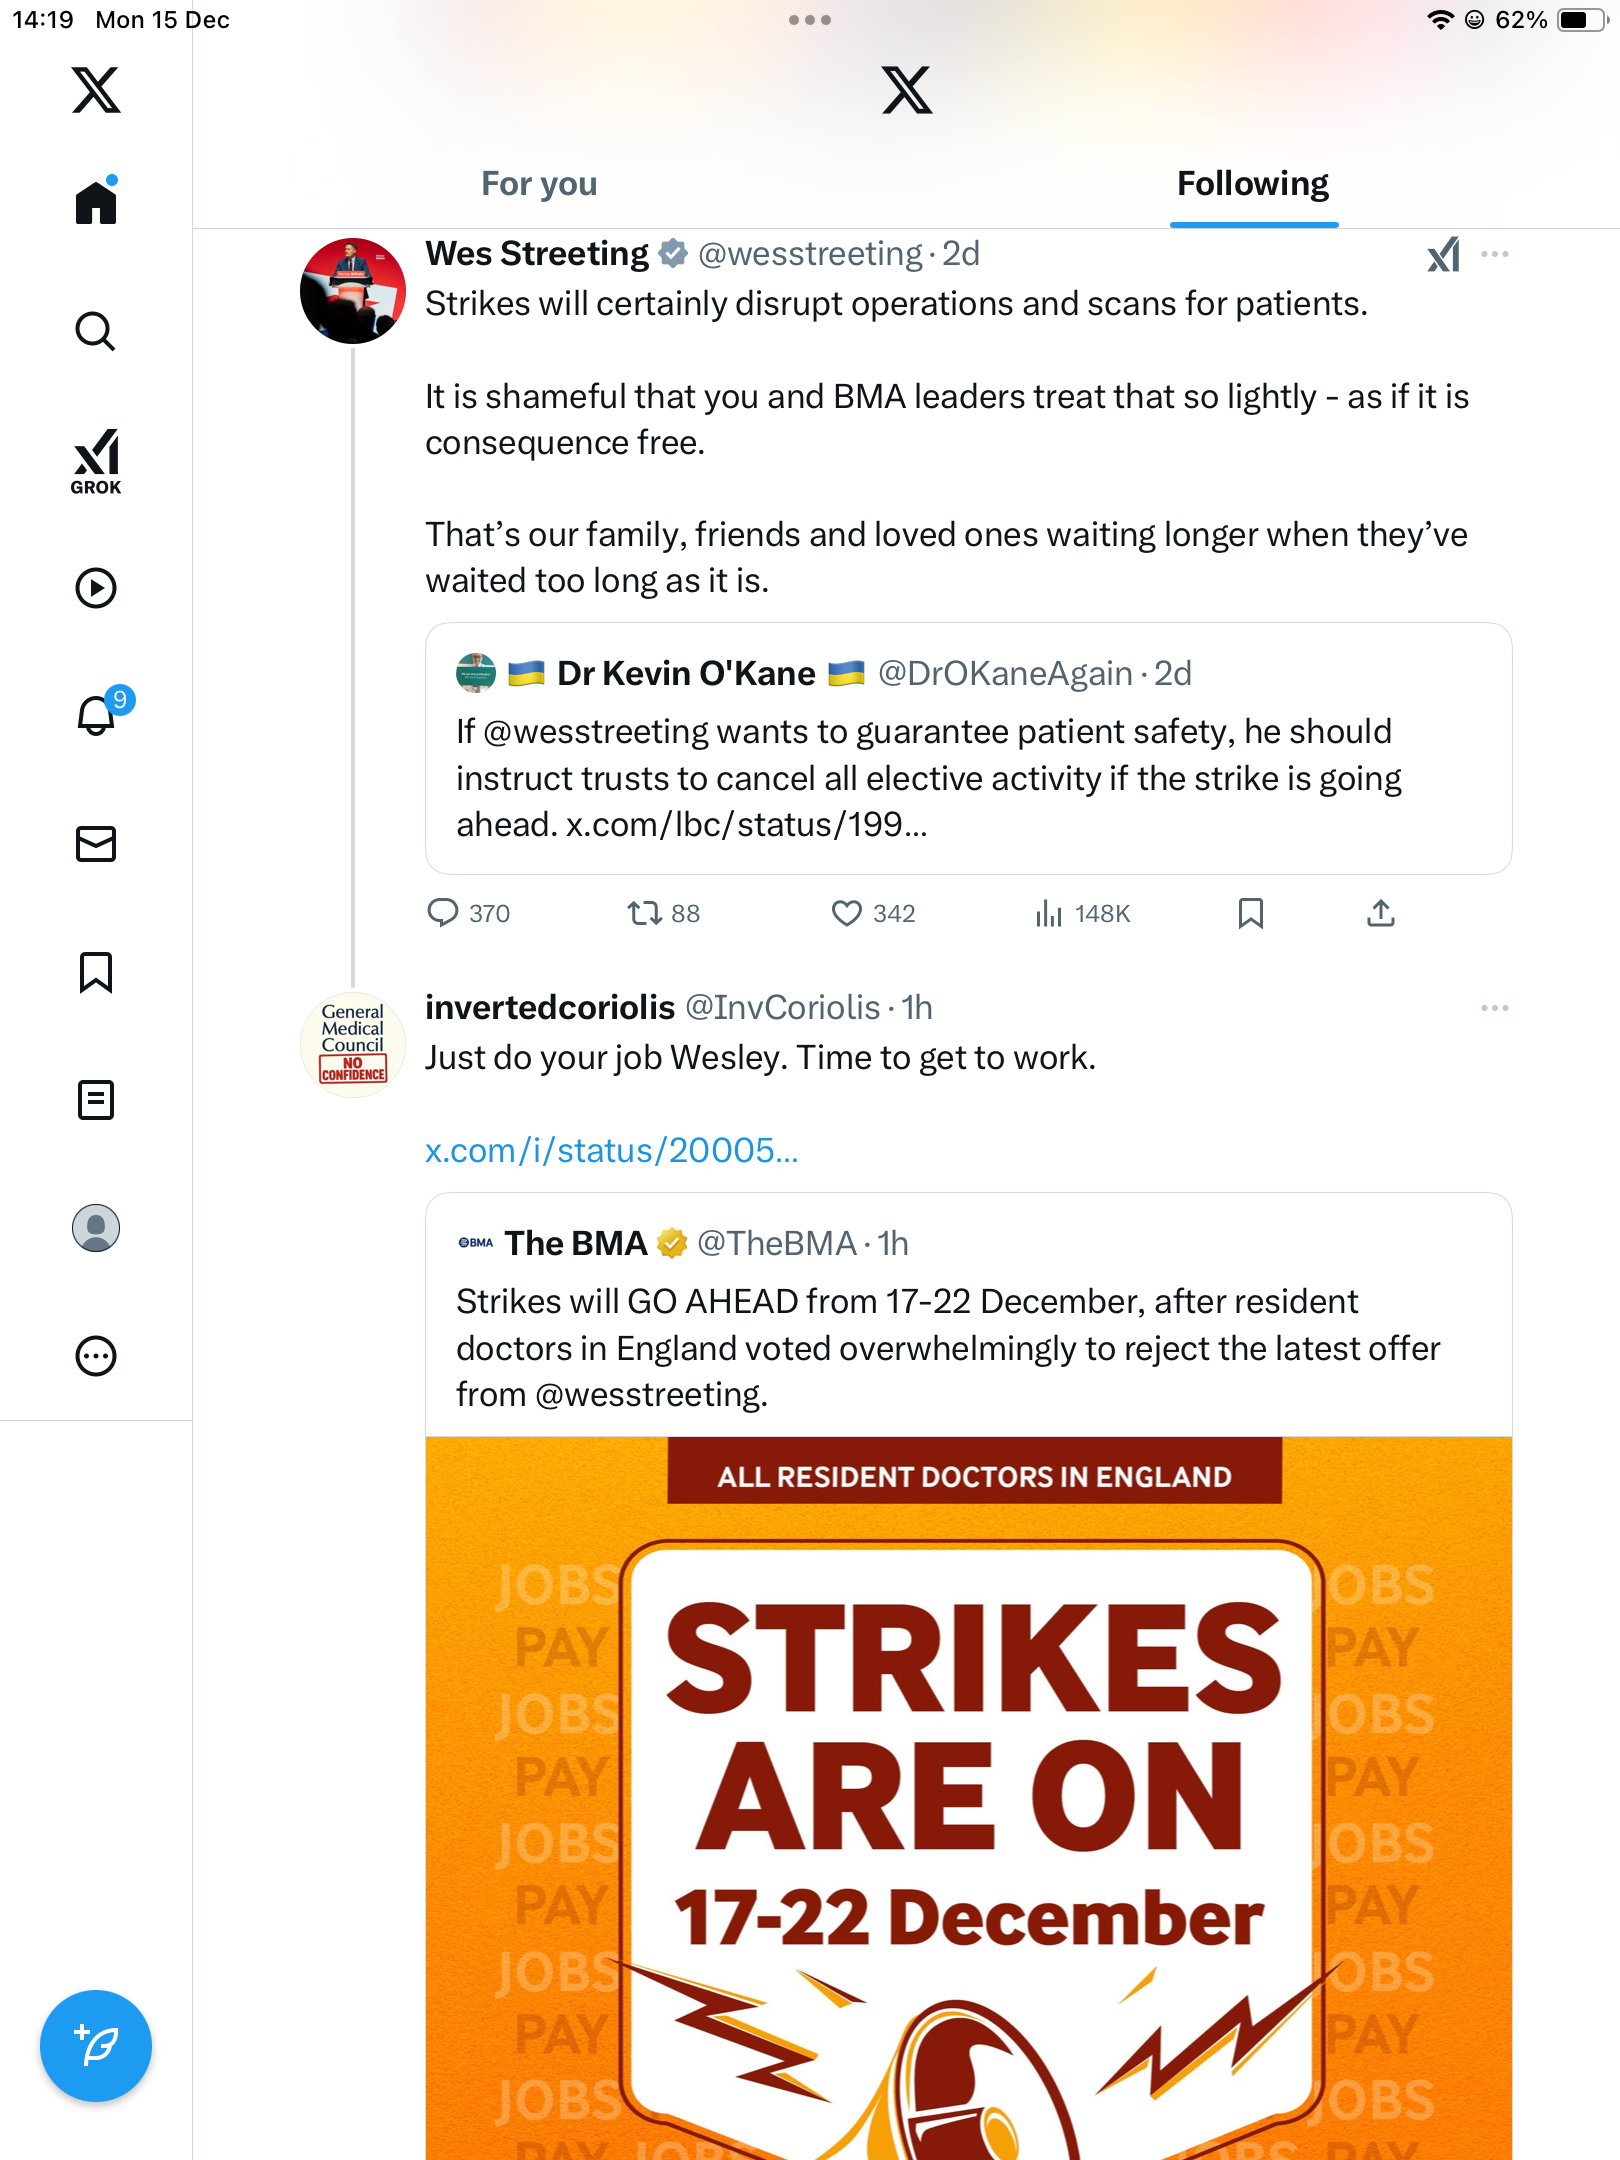Select the Following tab
The width and height of the screenshot is (1620, 2160).
[1252, 184]
